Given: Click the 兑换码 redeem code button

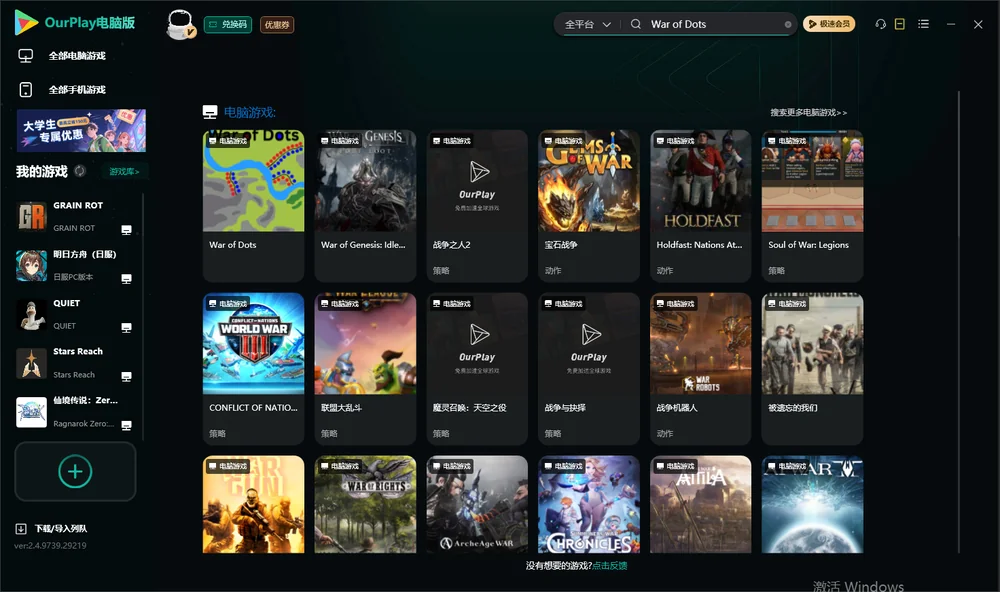Looking at the screenshot, I should point(228,25).
